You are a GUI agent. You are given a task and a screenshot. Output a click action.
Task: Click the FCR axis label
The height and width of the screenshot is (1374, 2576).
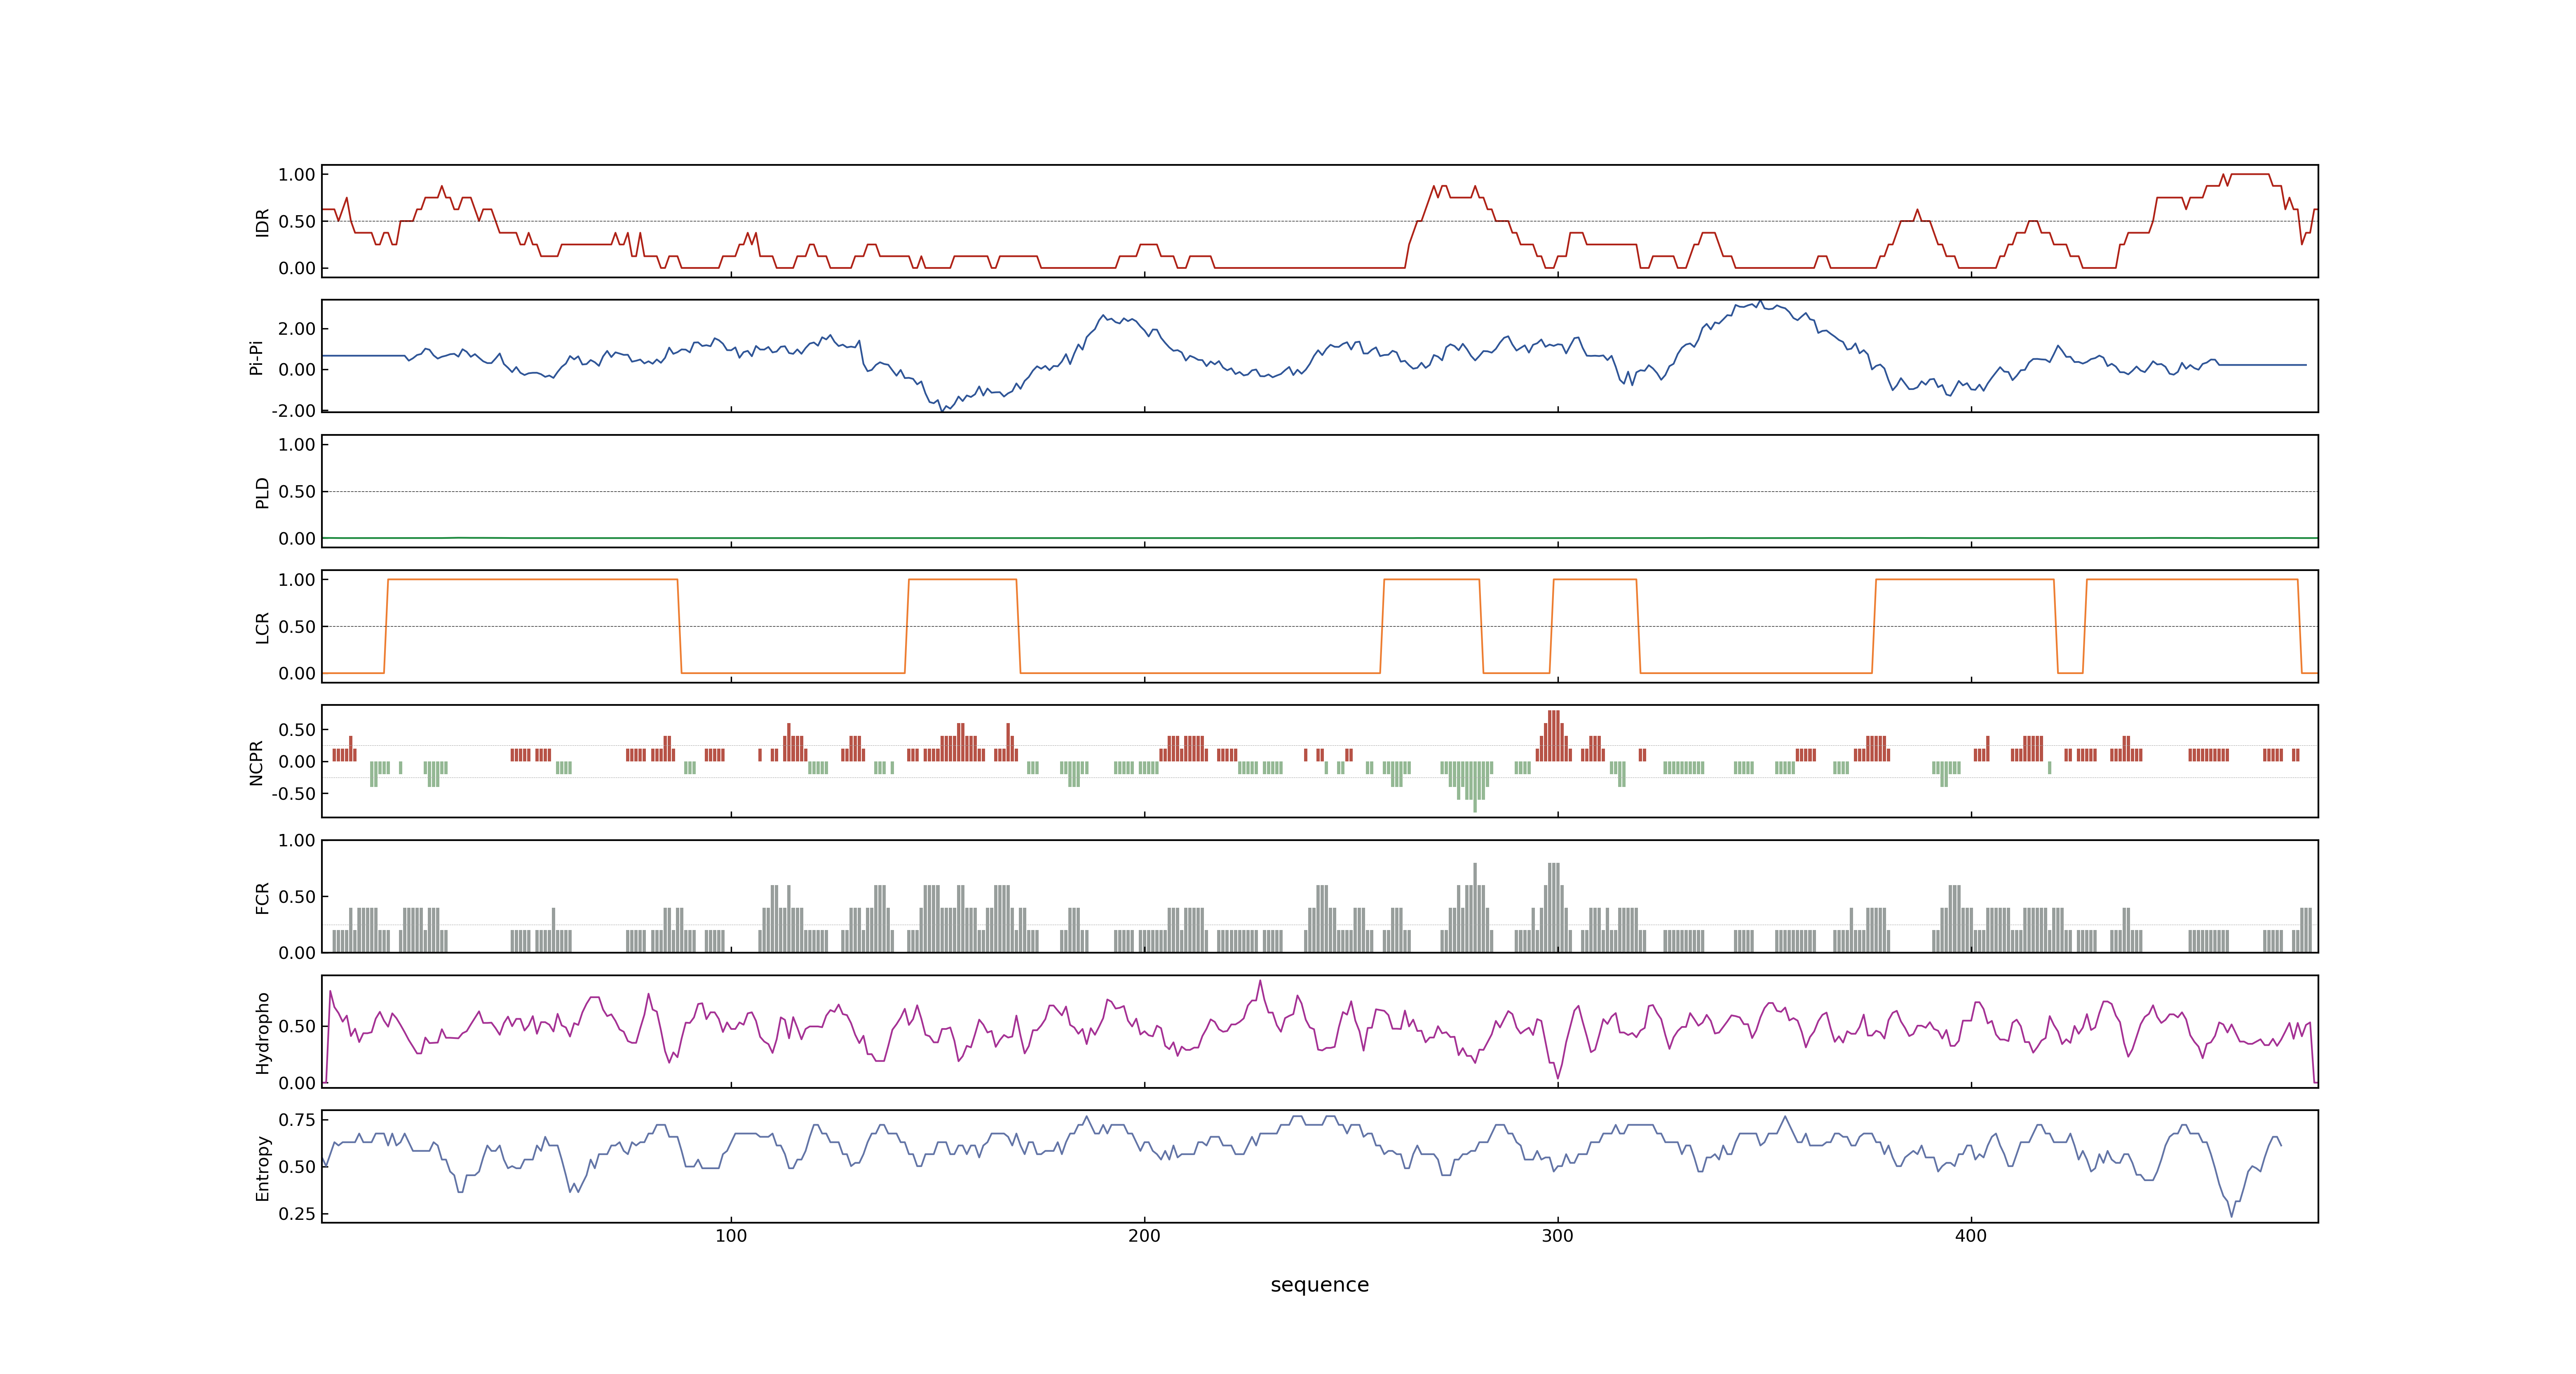[x=262, y=897]
